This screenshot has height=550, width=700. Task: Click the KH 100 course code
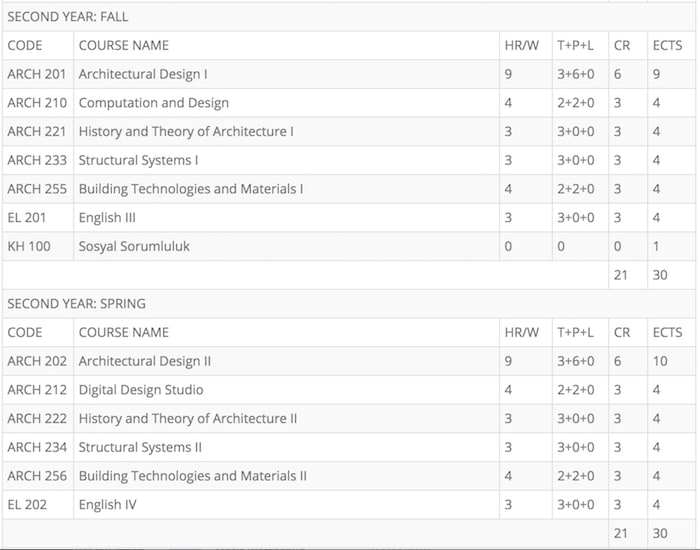pos(29,246)
